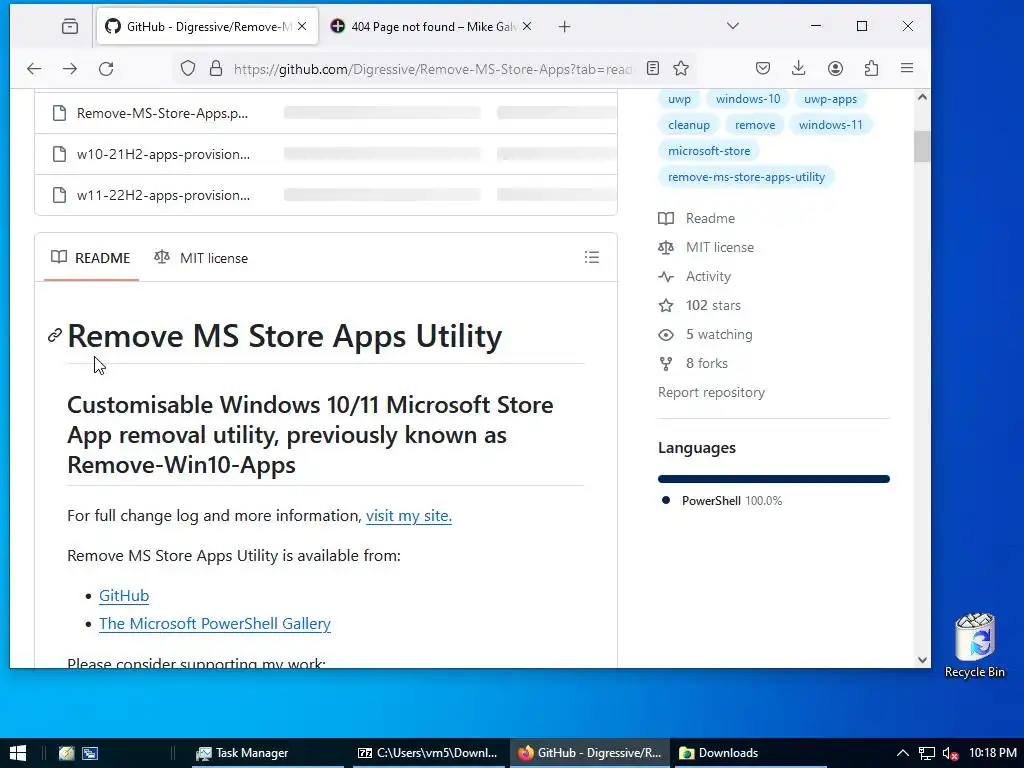1024x768 pixels.
Task: Click the remove-ms-store-apps-utility topic tag
Action: click(746, 177)
